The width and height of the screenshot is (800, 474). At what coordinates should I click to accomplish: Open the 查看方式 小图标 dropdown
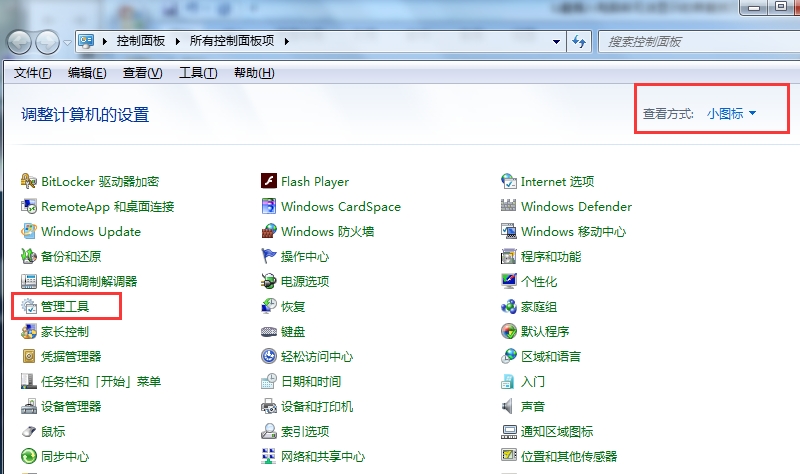(731, 114)
